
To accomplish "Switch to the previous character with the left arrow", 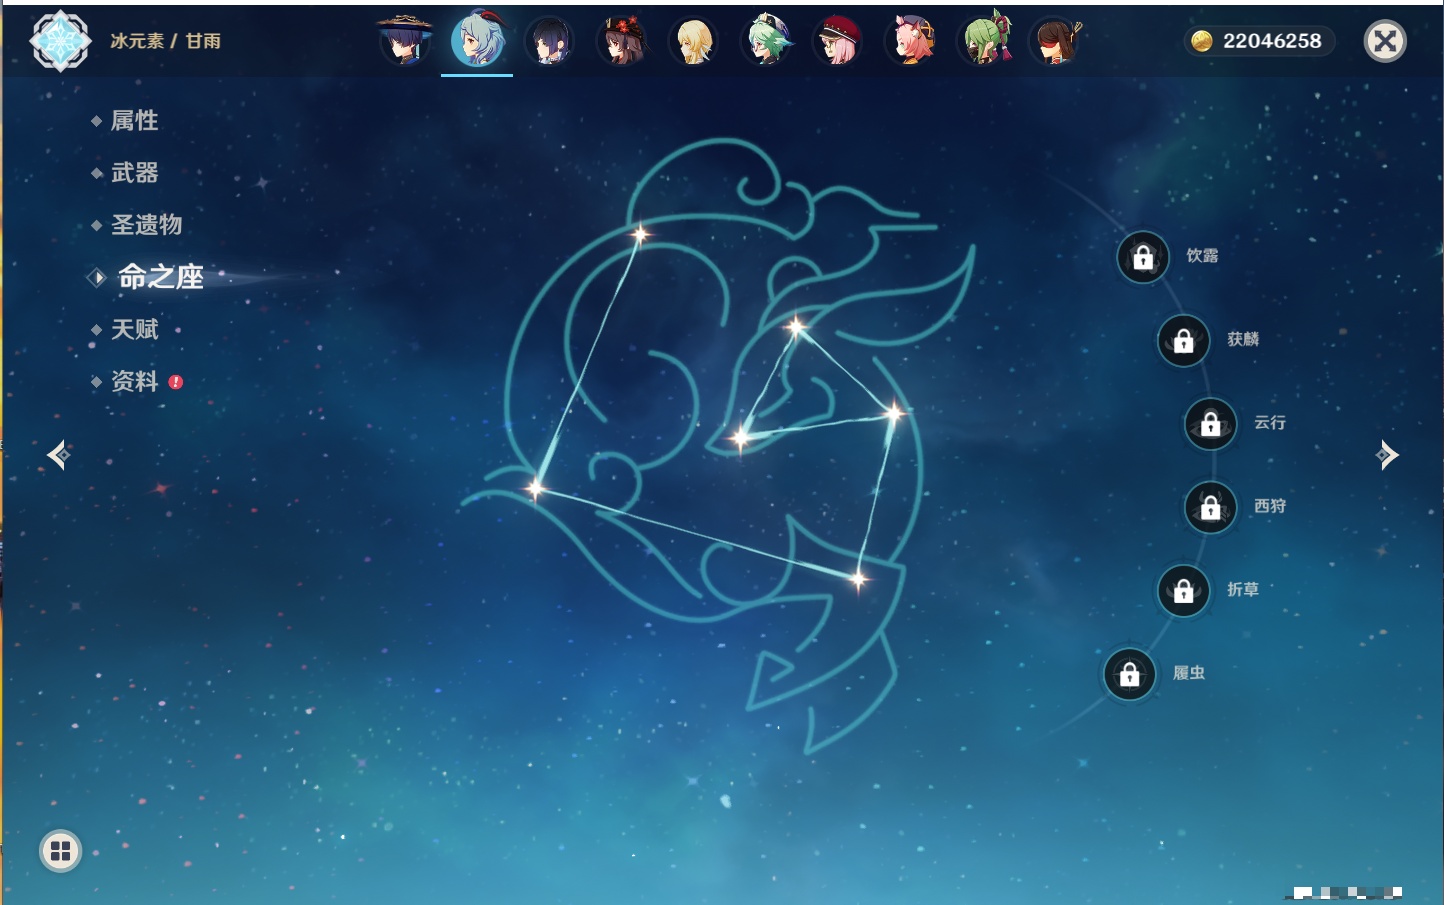I will click(x=58, y=455).
